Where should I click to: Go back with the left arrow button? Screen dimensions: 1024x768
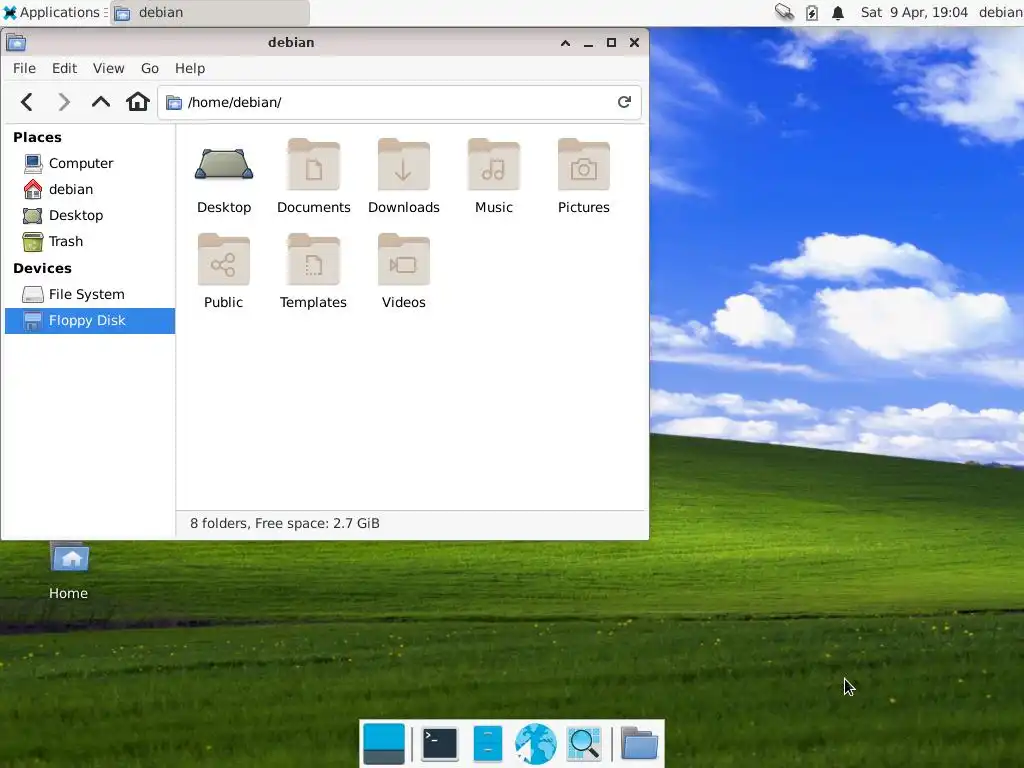click(x=27, y=102)
